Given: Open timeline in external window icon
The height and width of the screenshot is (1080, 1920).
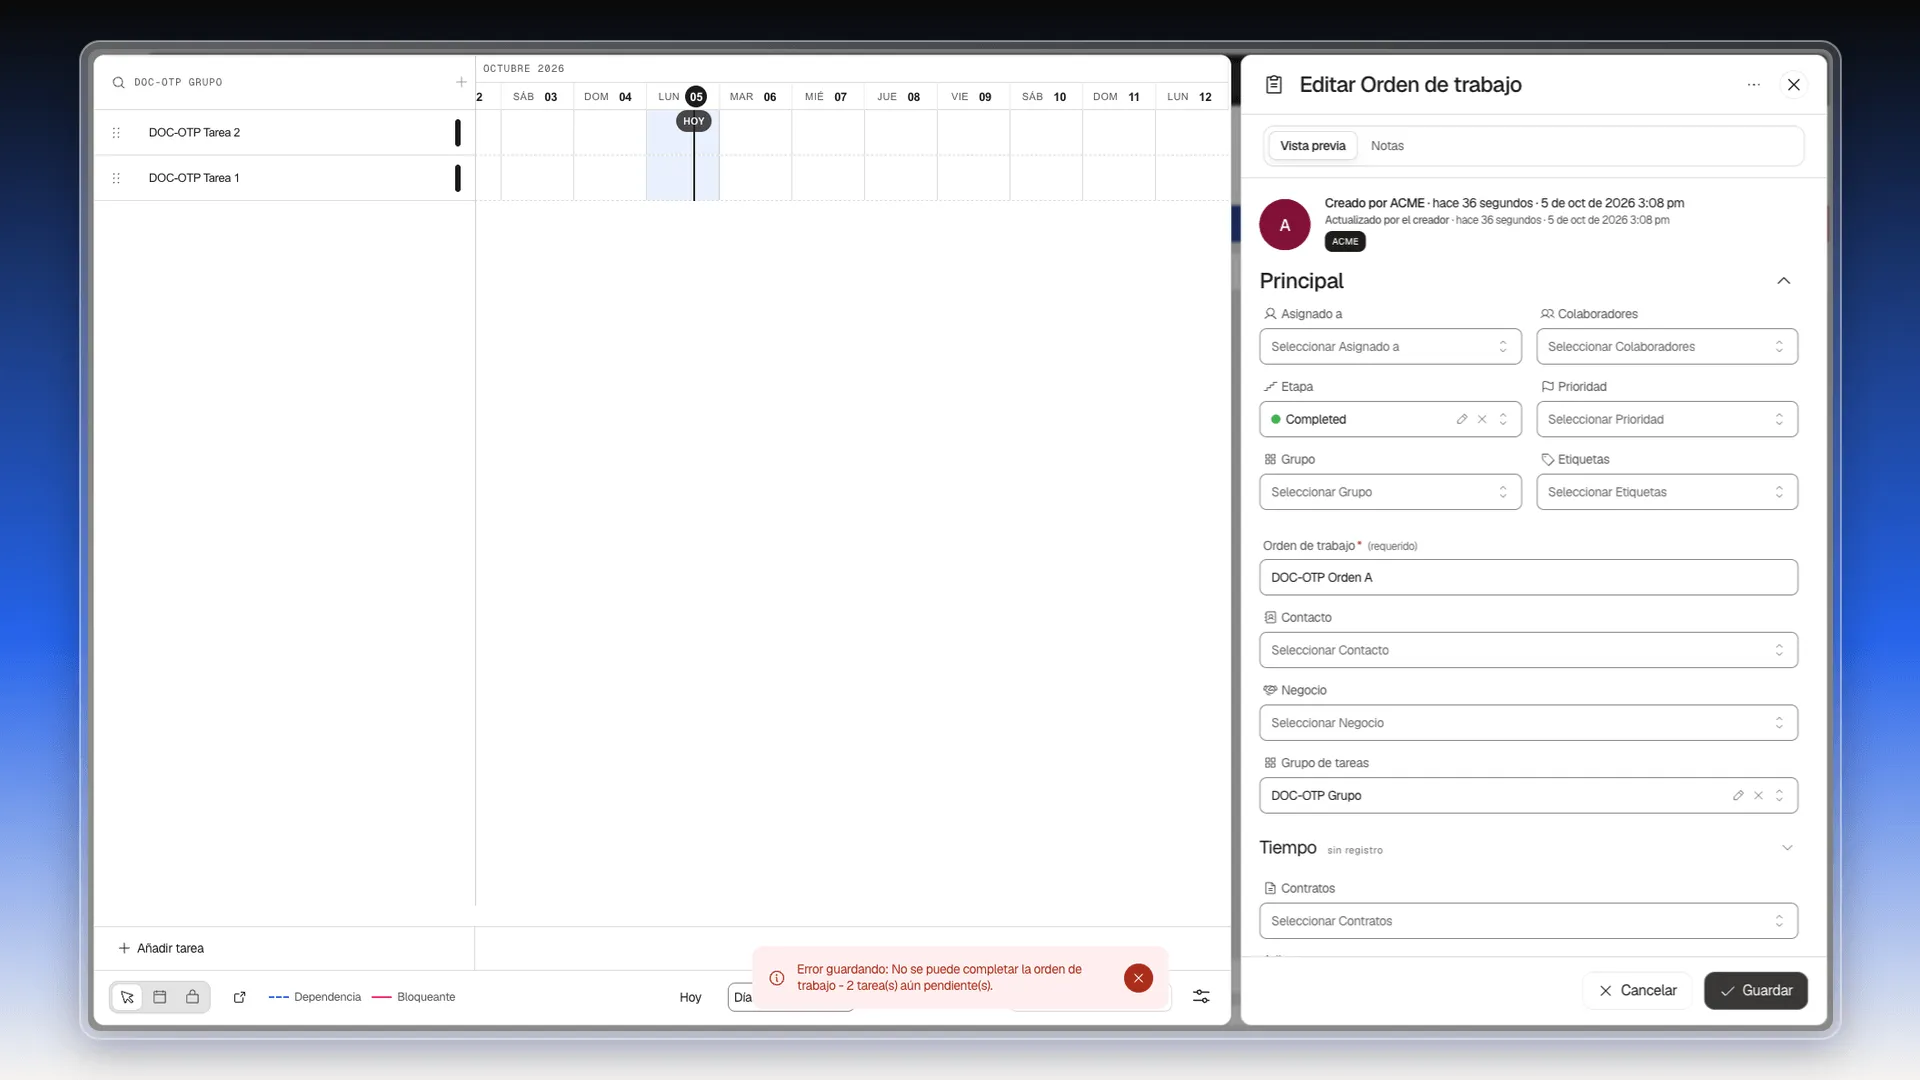Looking at the screenshot, I should pyautogui.click(x=240, y=997).
